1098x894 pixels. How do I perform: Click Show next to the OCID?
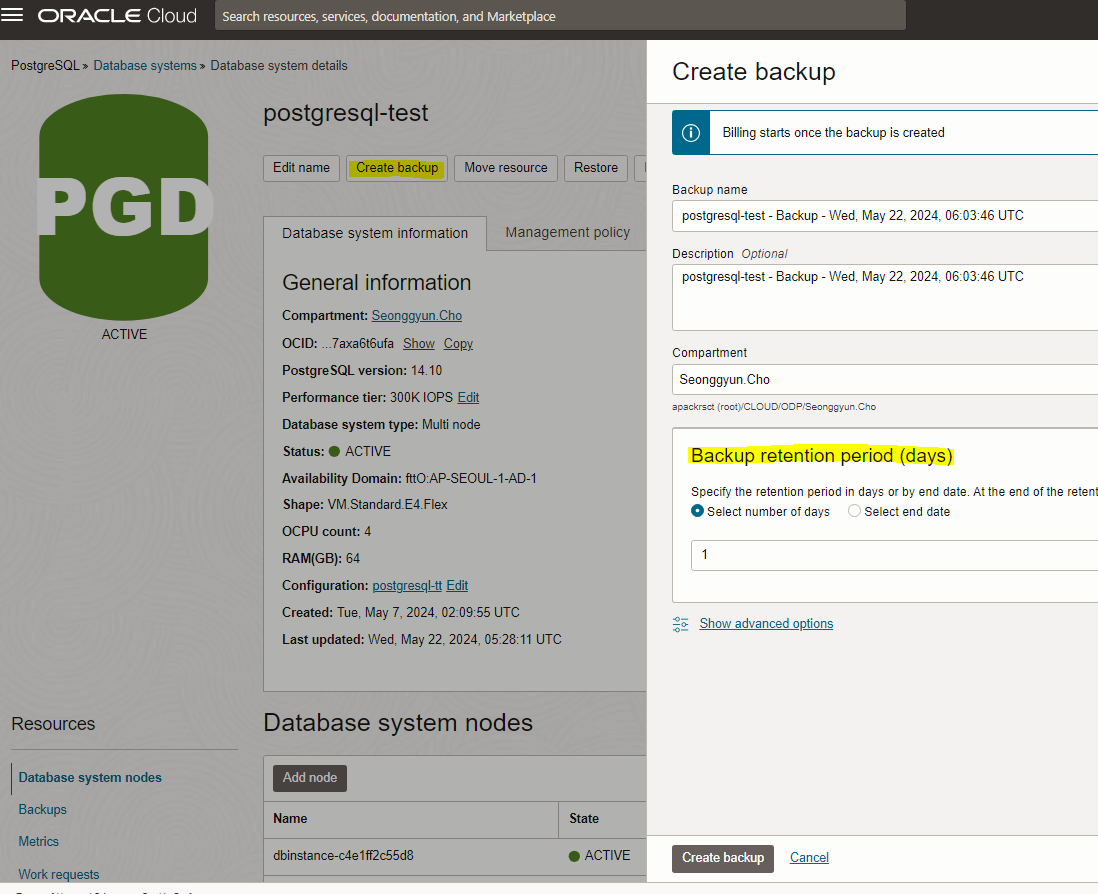click(x=419, y=344)
